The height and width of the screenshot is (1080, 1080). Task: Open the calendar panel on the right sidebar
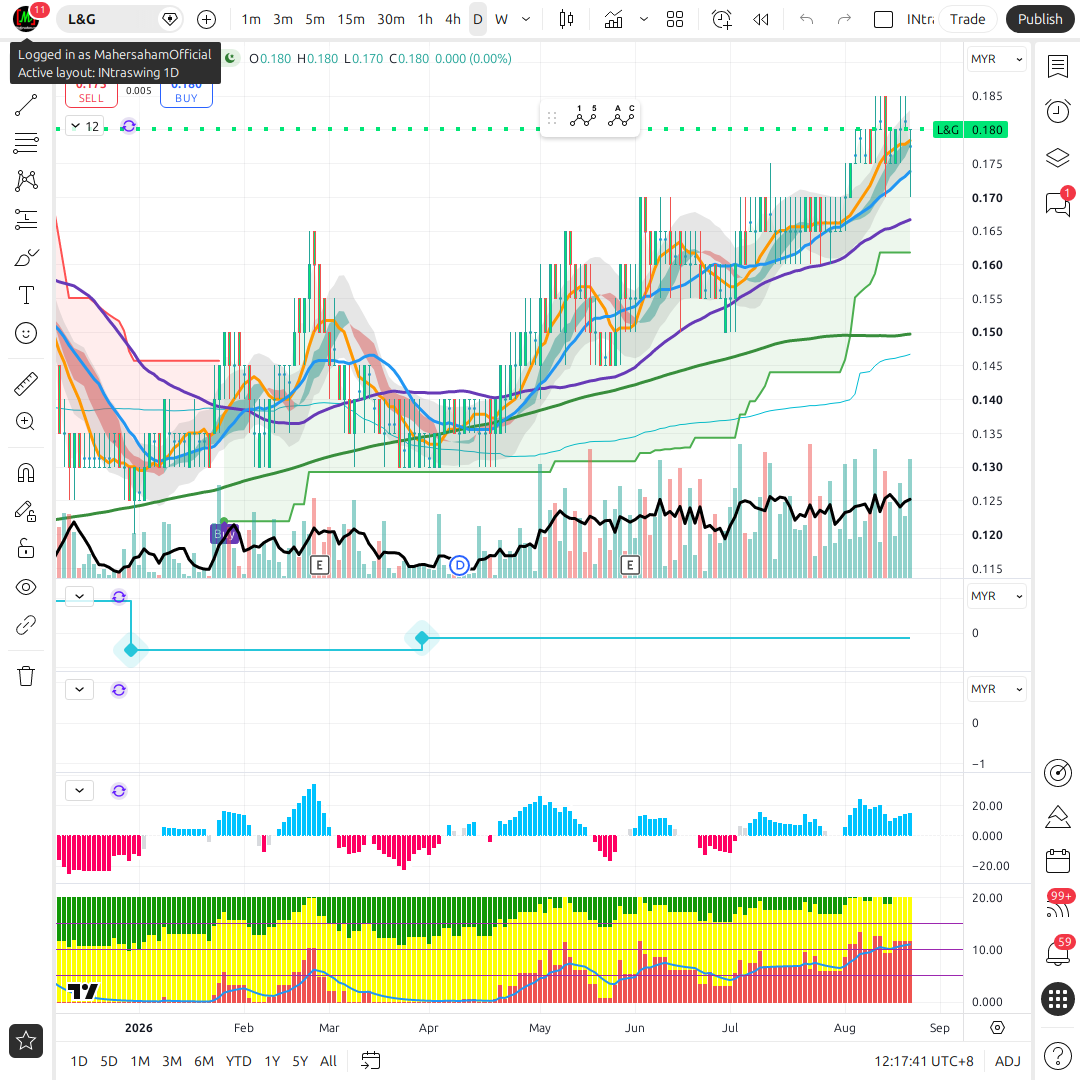[x=1058, y=861]
